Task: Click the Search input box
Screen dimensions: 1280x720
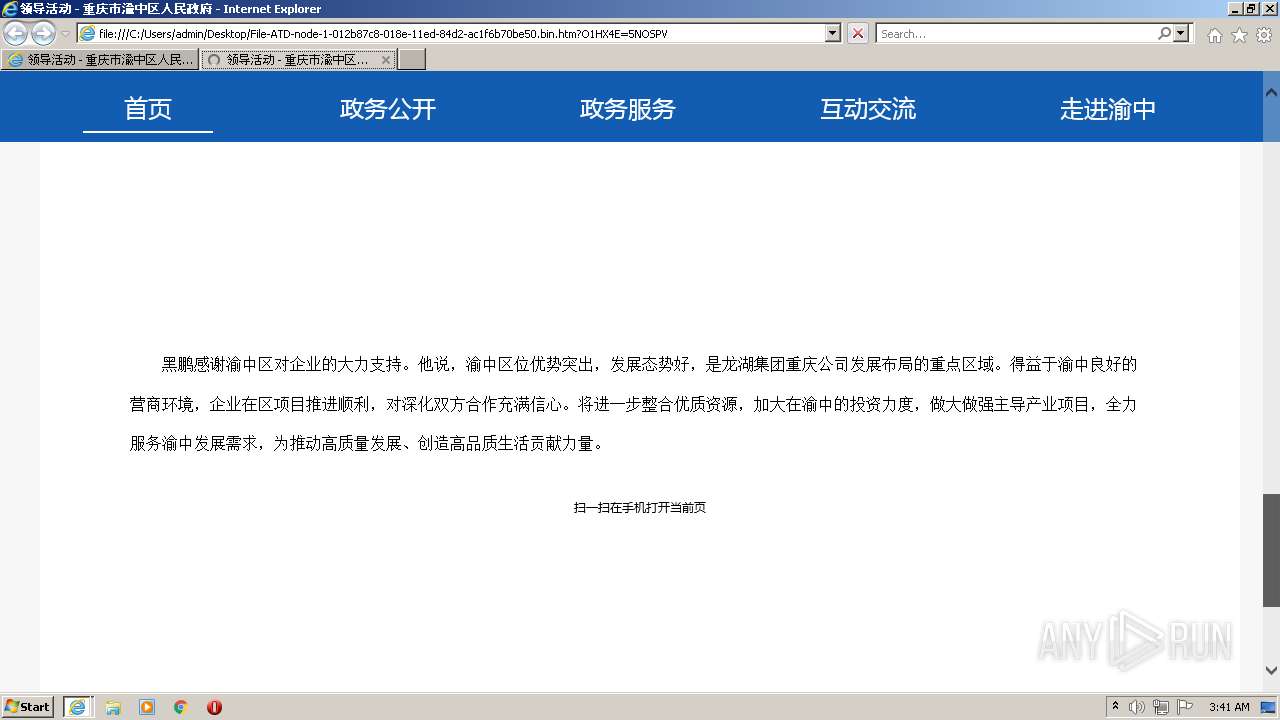Action: click(x=1015, y=33)
